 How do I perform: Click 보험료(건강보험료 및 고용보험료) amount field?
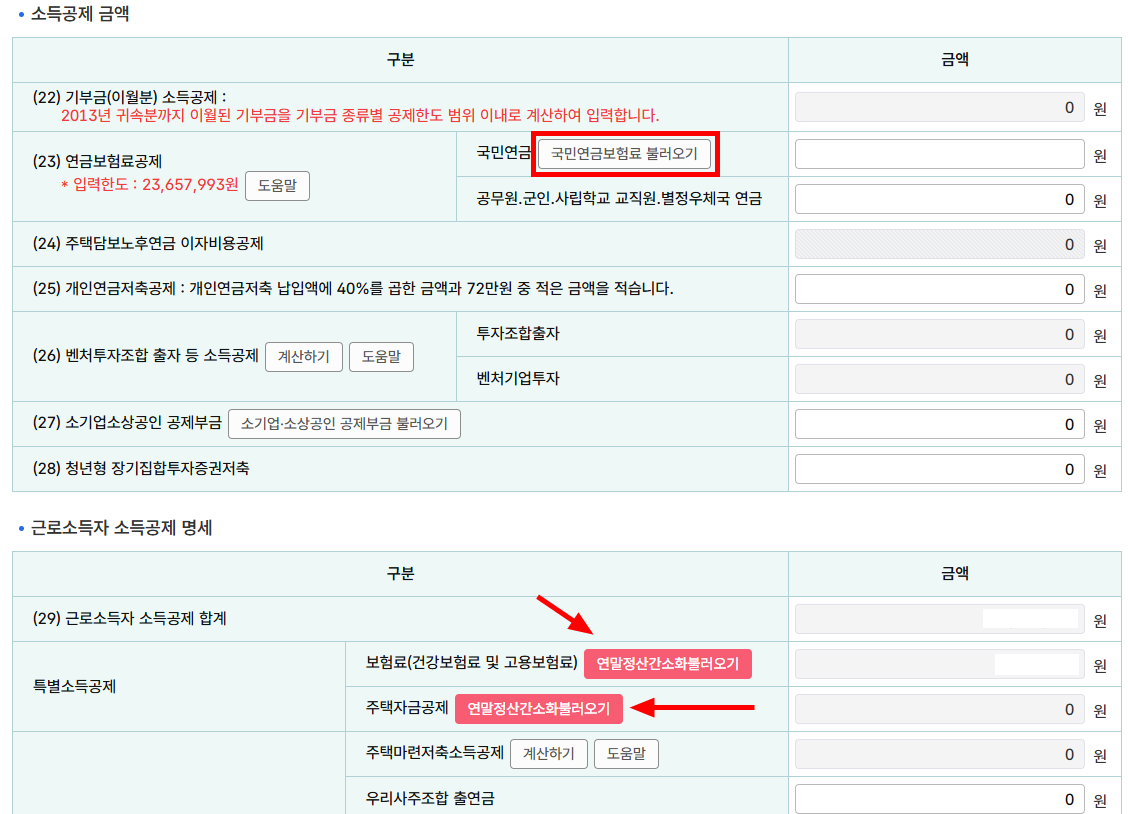point(940,664)
